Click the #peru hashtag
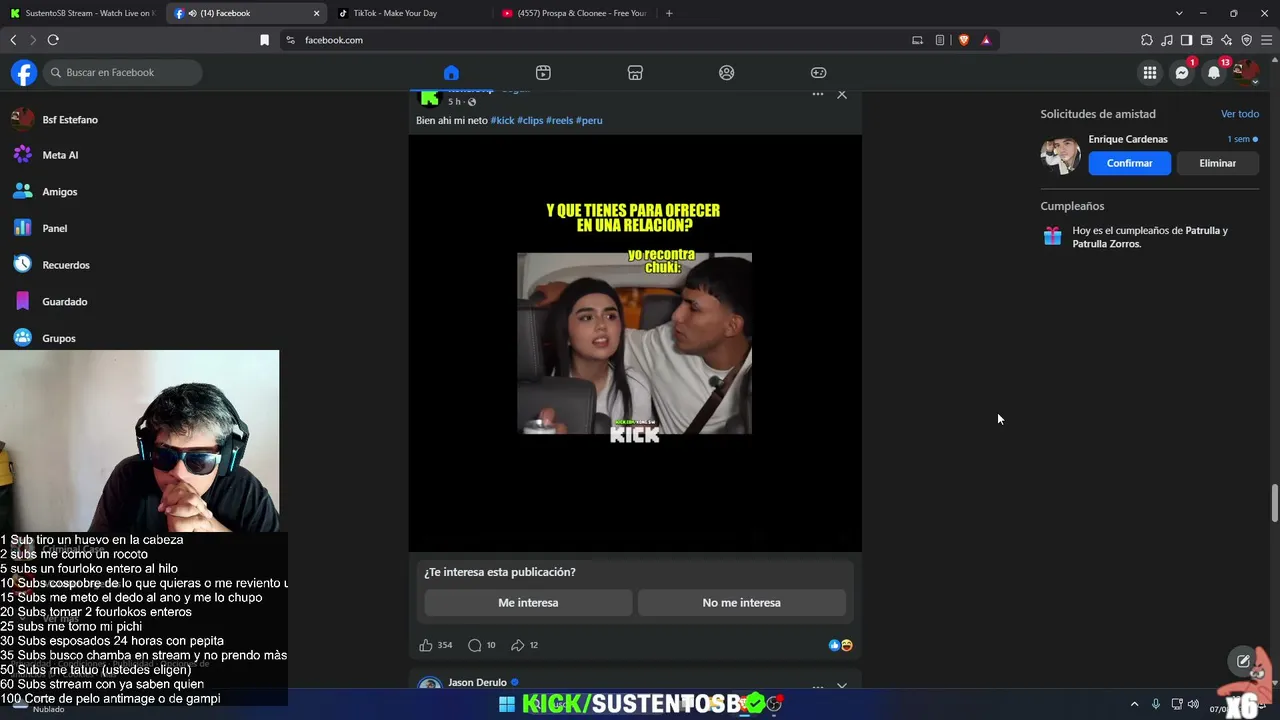 (589, 120)
